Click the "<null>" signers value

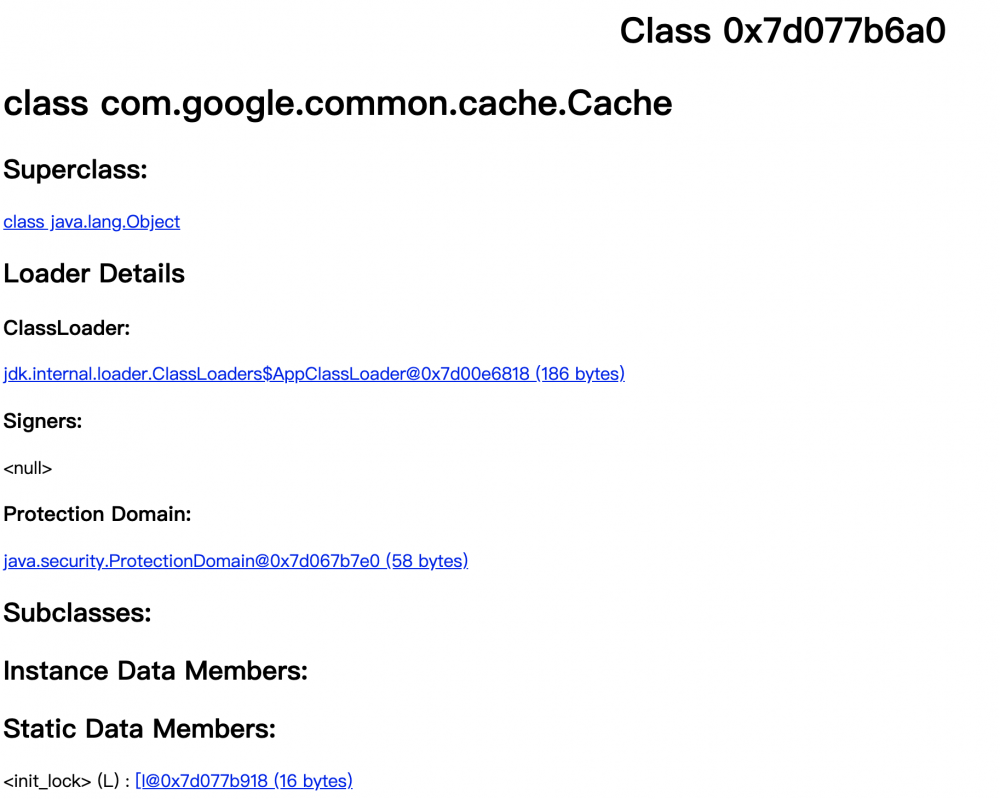pos(27,469)
